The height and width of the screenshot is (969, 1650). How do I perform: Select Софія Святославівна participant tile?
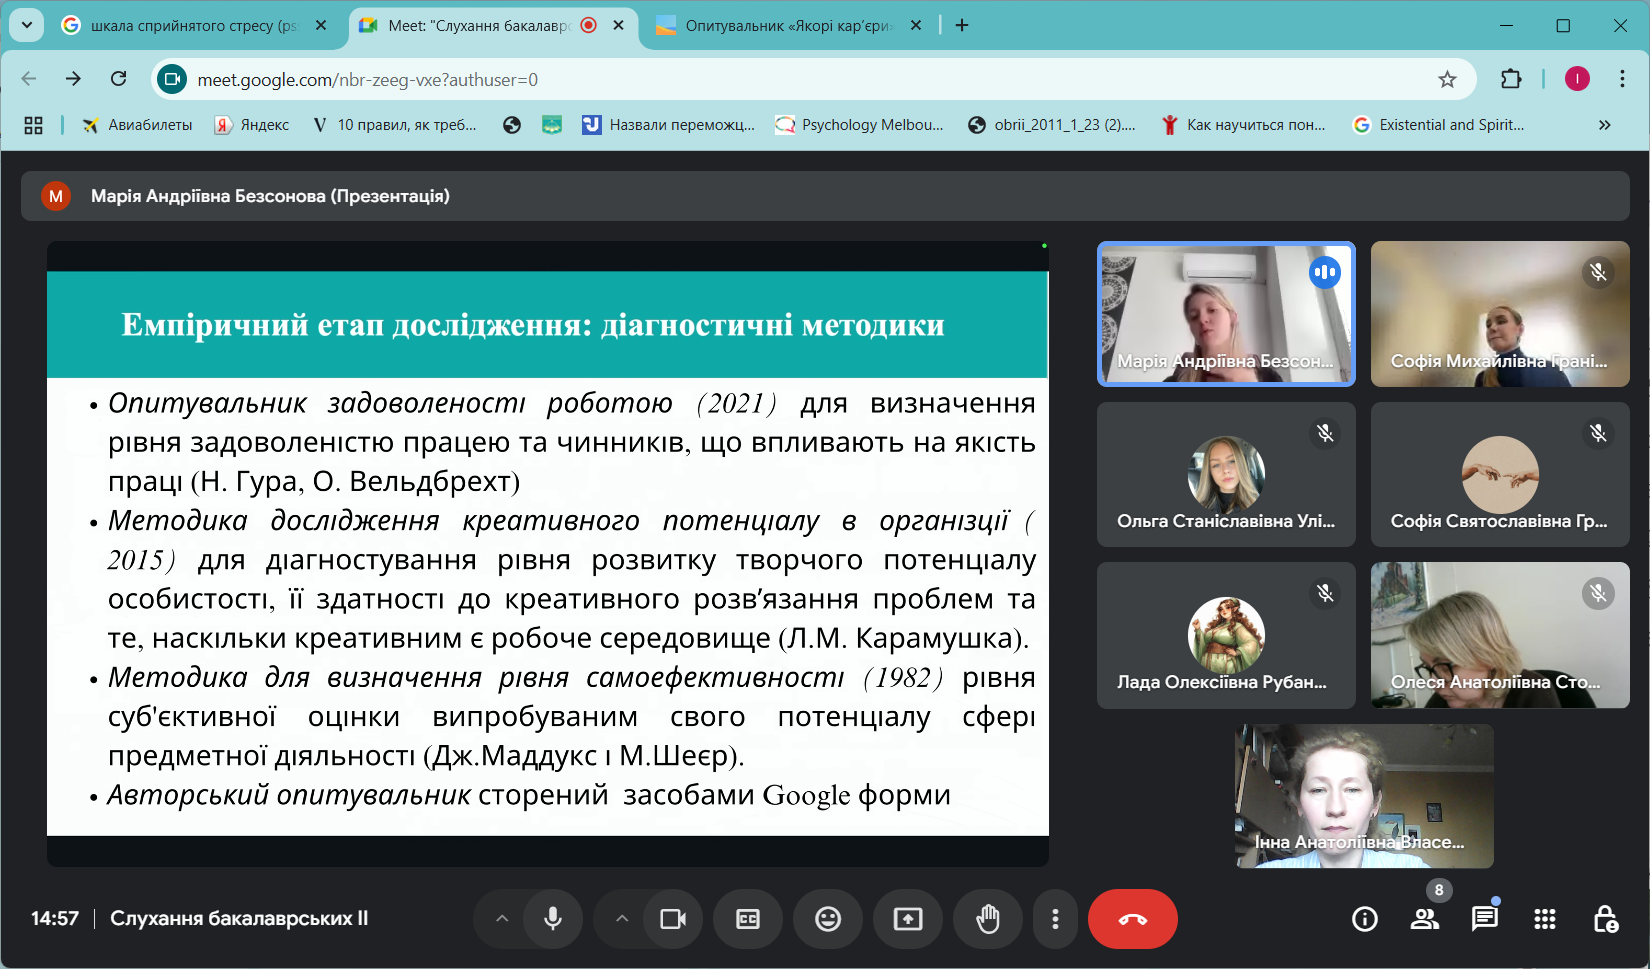(x=1500, y=474)
